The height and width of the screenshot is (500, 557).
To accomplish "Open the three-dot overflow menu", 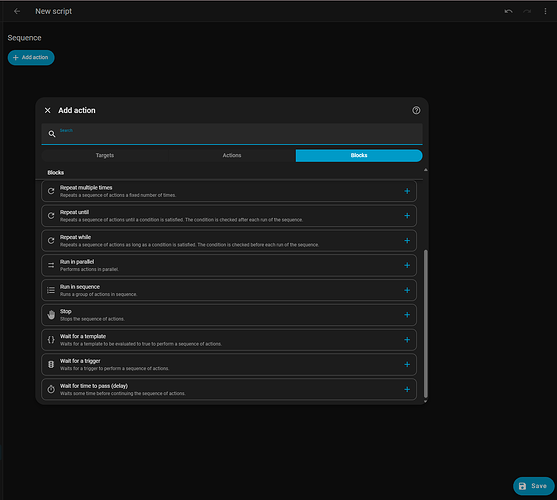I will click(545, 11).
